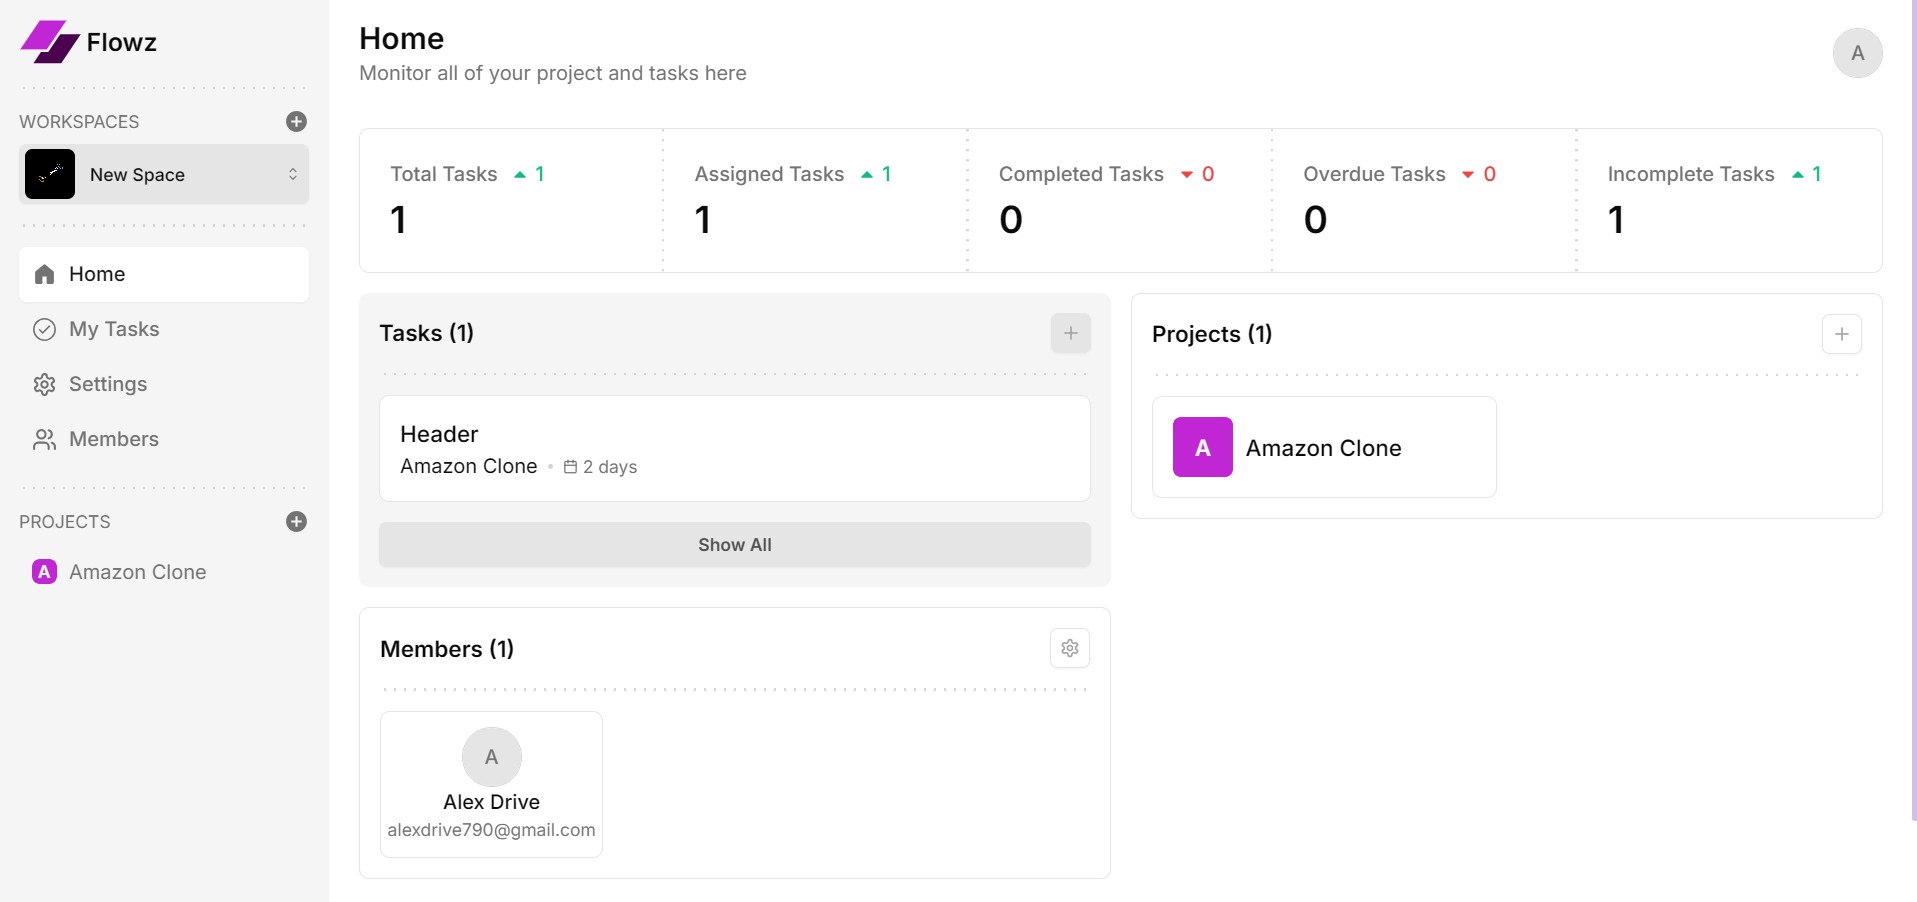Image resolution: width=1917 pixels, height=902 pixels.
Task: Open My Tasks page
Action: coord(114,329)
